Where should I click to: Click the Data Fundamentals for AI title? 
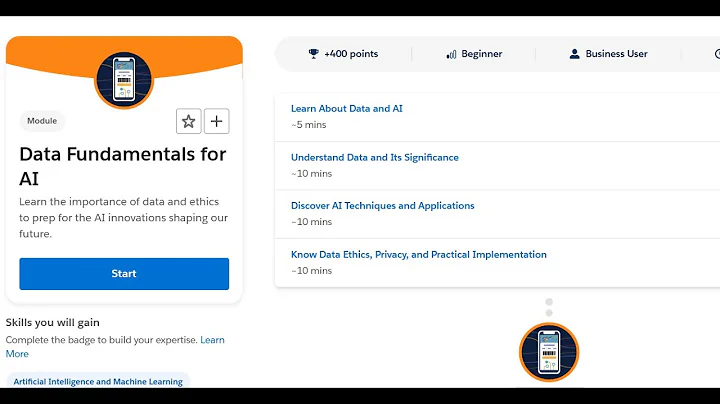point(123,166)
